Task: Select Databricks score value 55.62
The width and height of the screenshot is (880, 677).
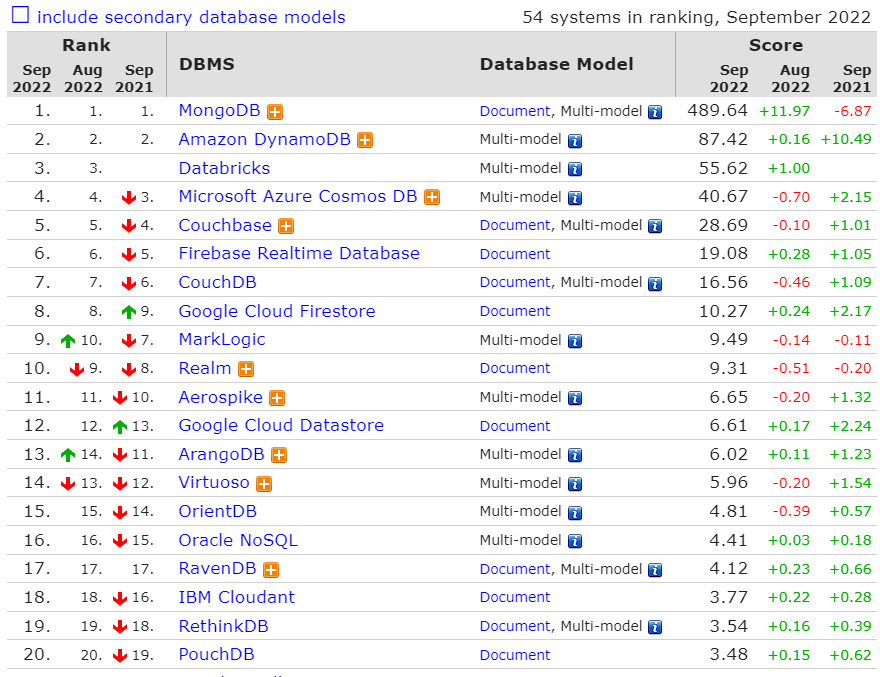Action: click(x=723, y=168)
